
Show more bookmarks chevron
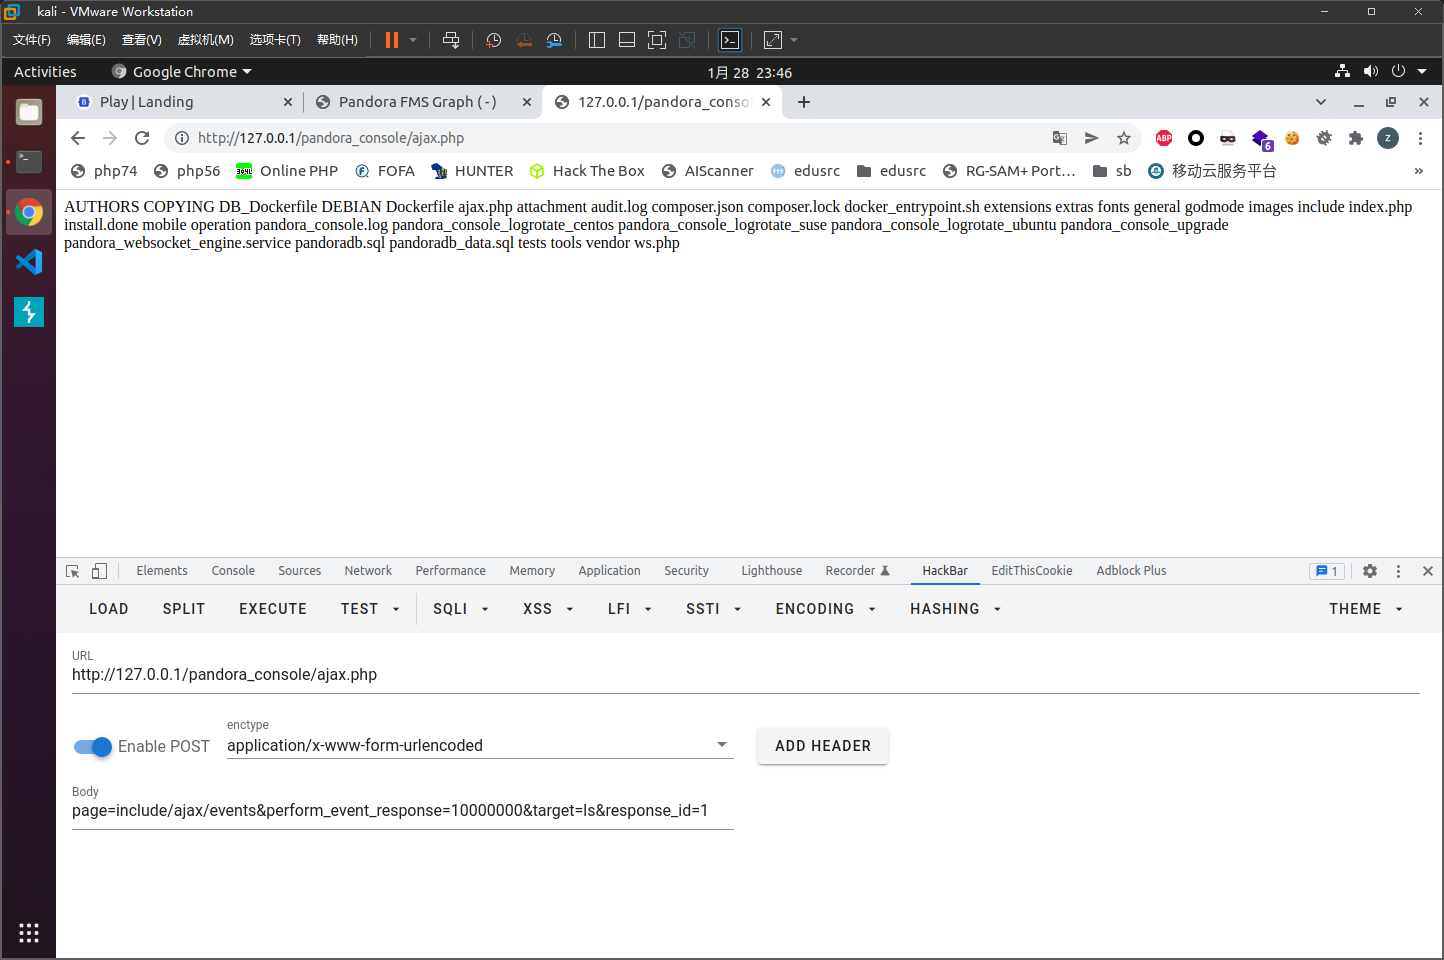coord(1419,171)
